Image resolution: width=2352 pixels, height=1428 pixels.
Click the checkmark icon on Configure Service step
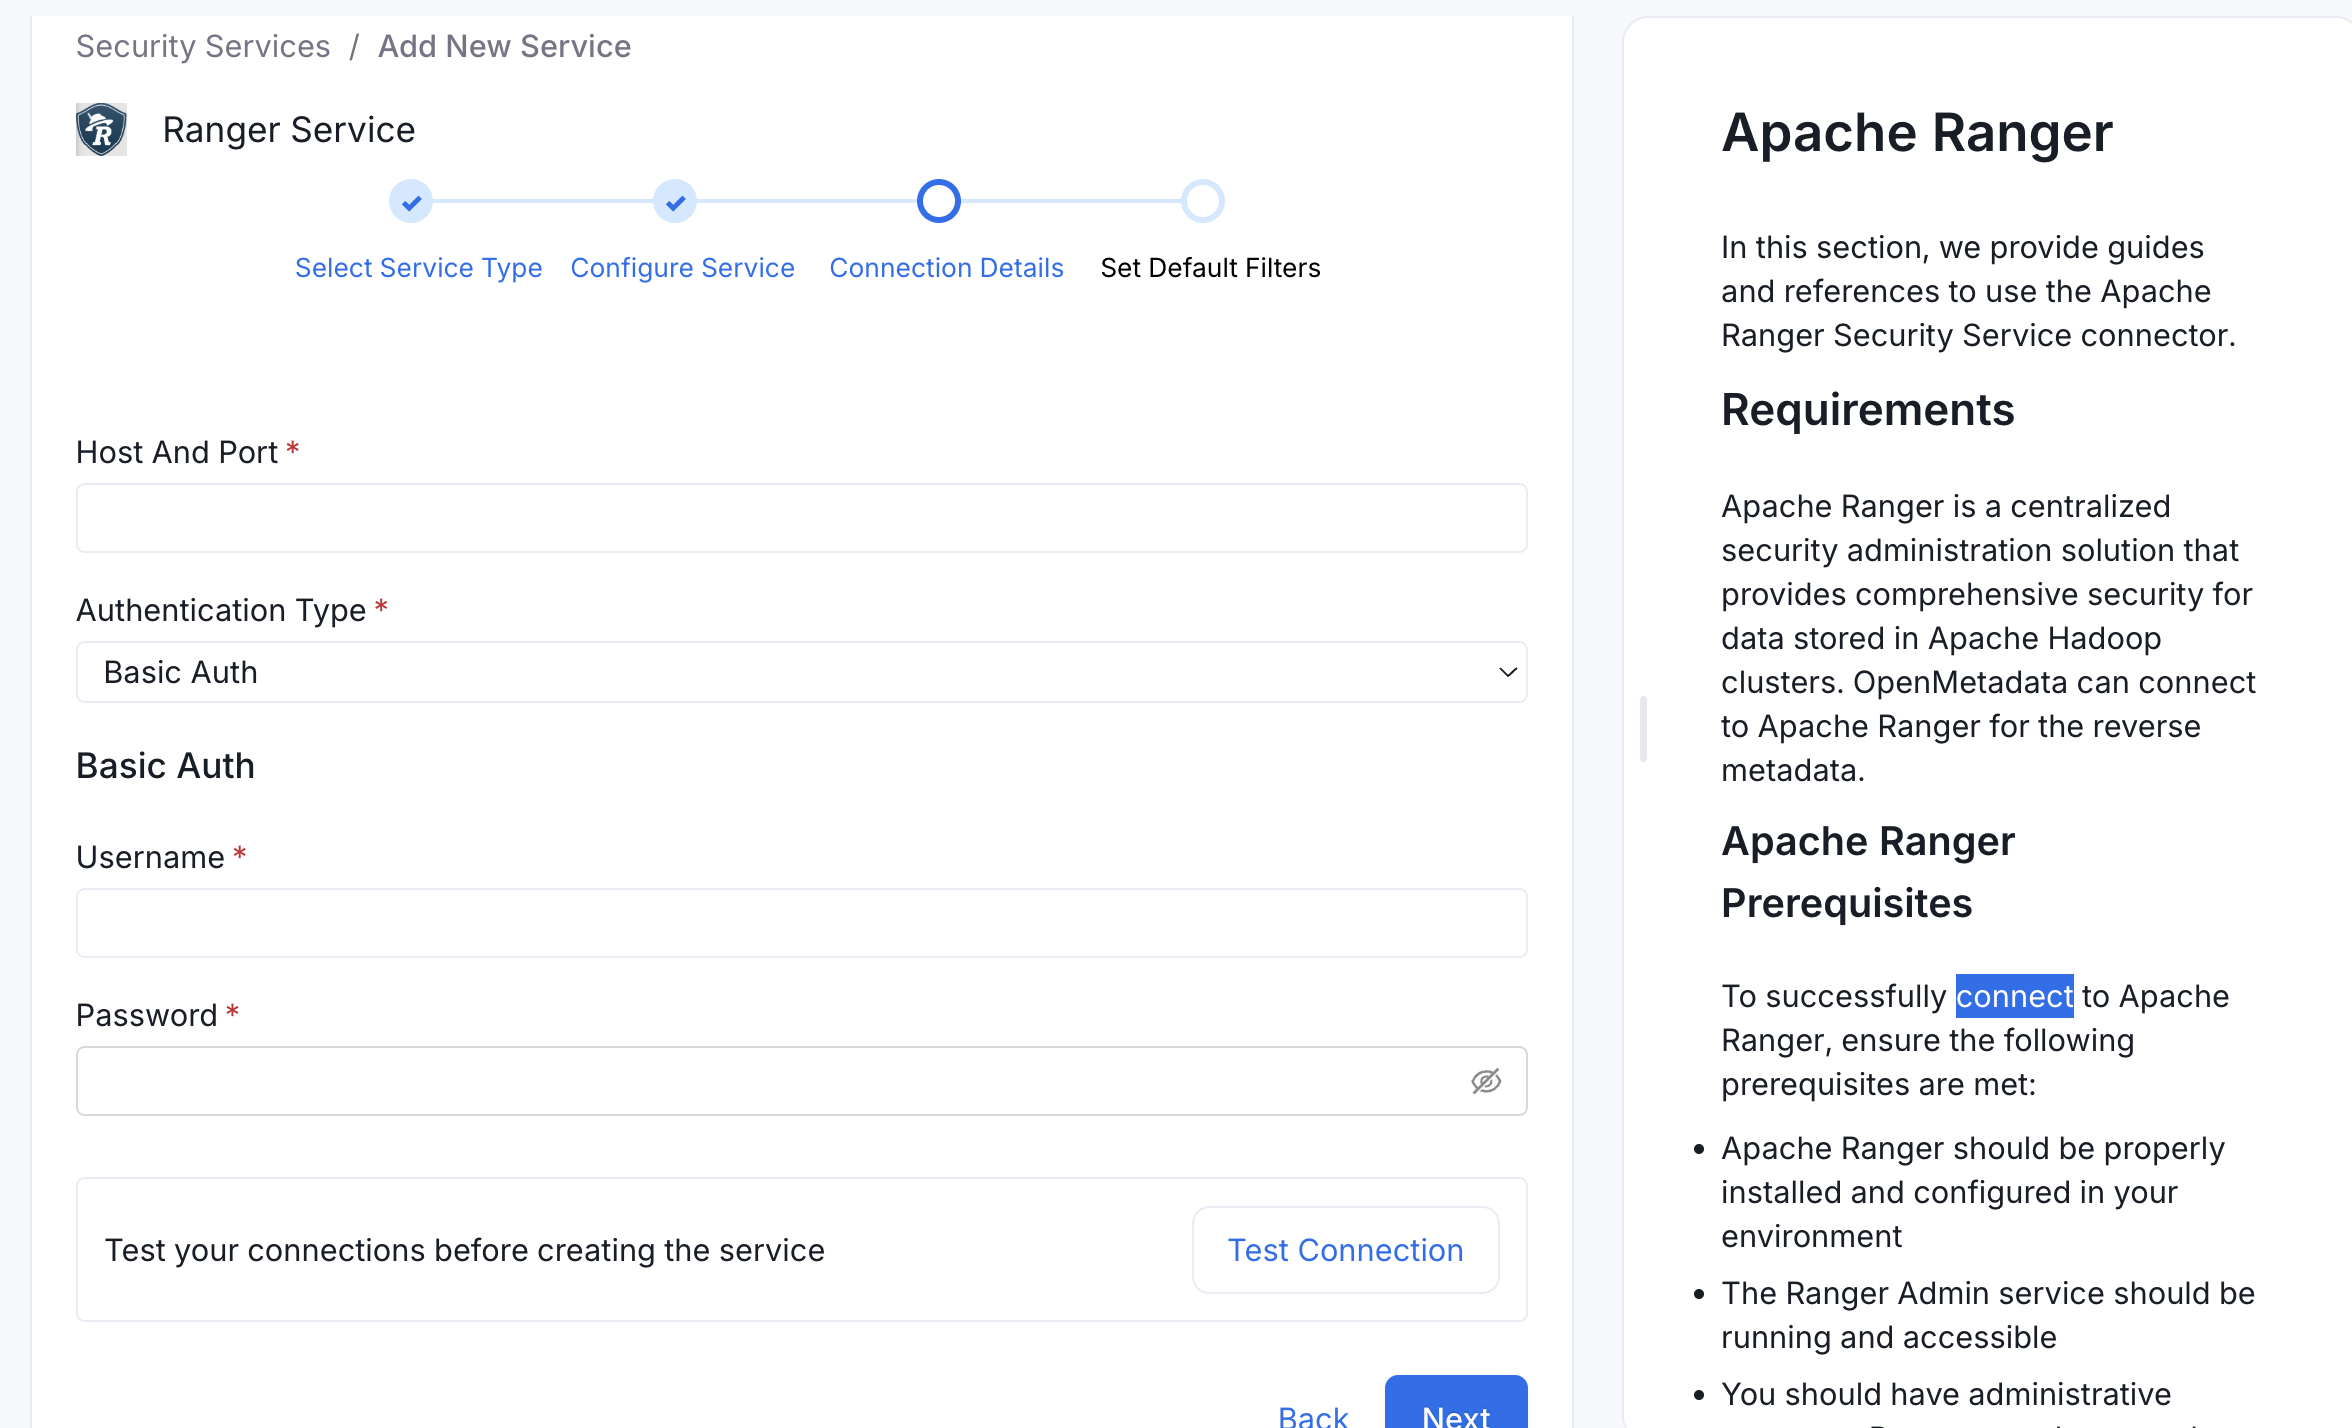674,201
